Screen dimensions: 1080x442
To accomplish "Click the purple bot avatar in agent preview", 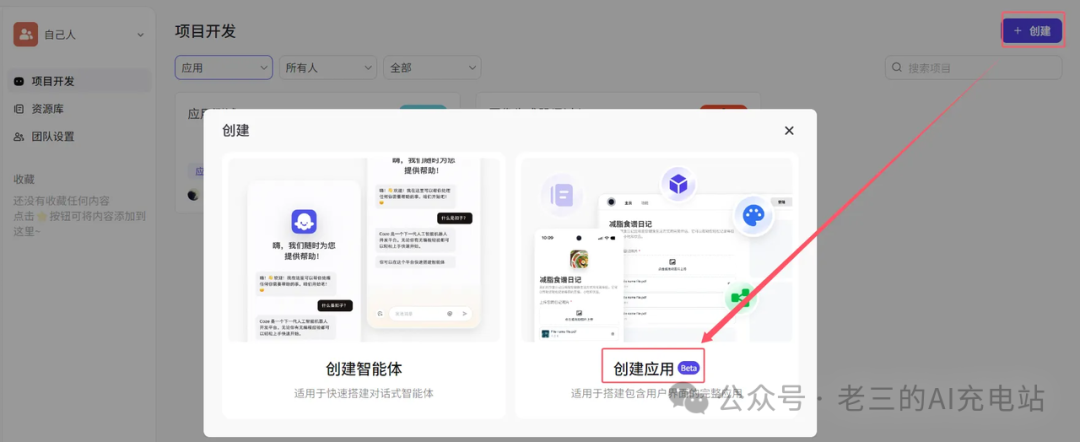I will (x=304, y=222).
